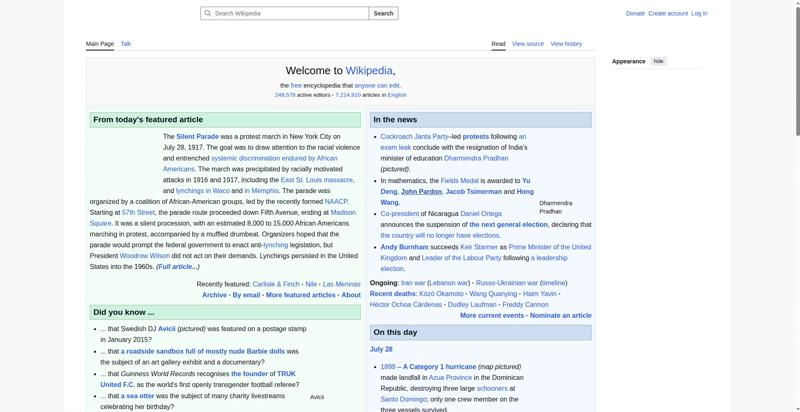Open the Freddy Cannon link
This screenshot has width=800, height=412.
[525, 304]
